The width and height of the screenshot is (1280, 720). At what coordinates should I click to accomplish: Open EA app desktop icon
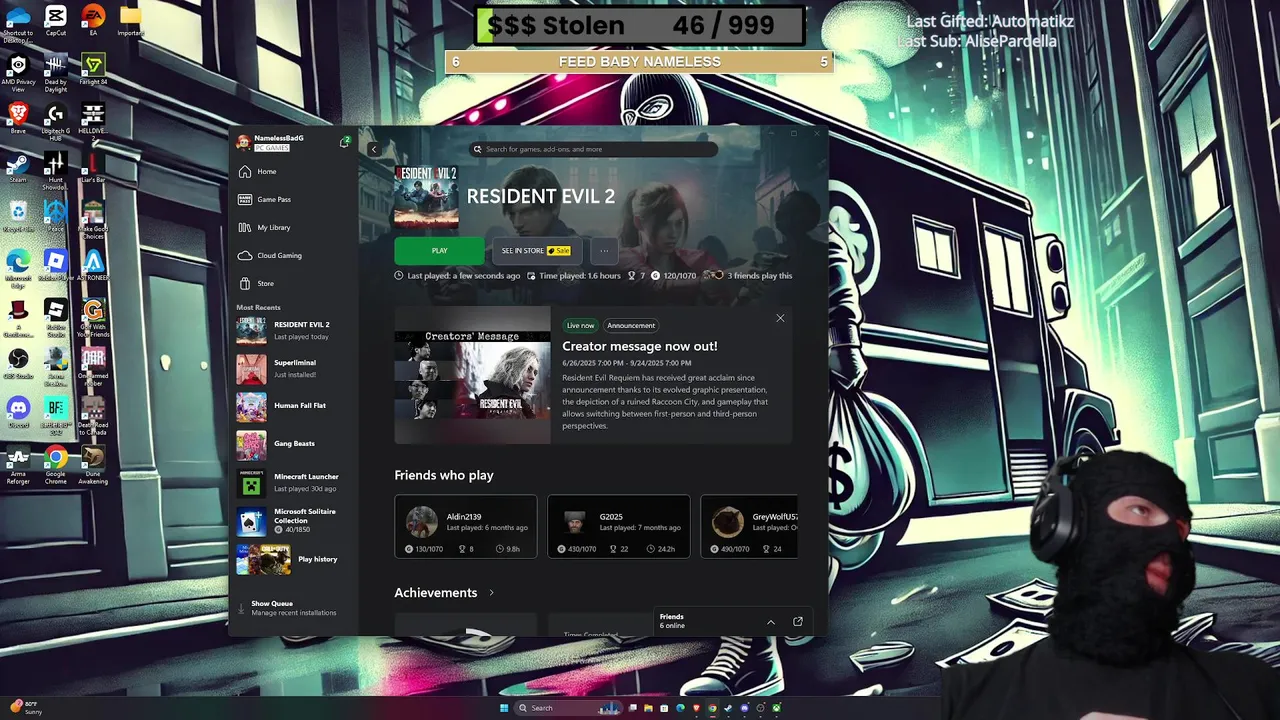93,20
